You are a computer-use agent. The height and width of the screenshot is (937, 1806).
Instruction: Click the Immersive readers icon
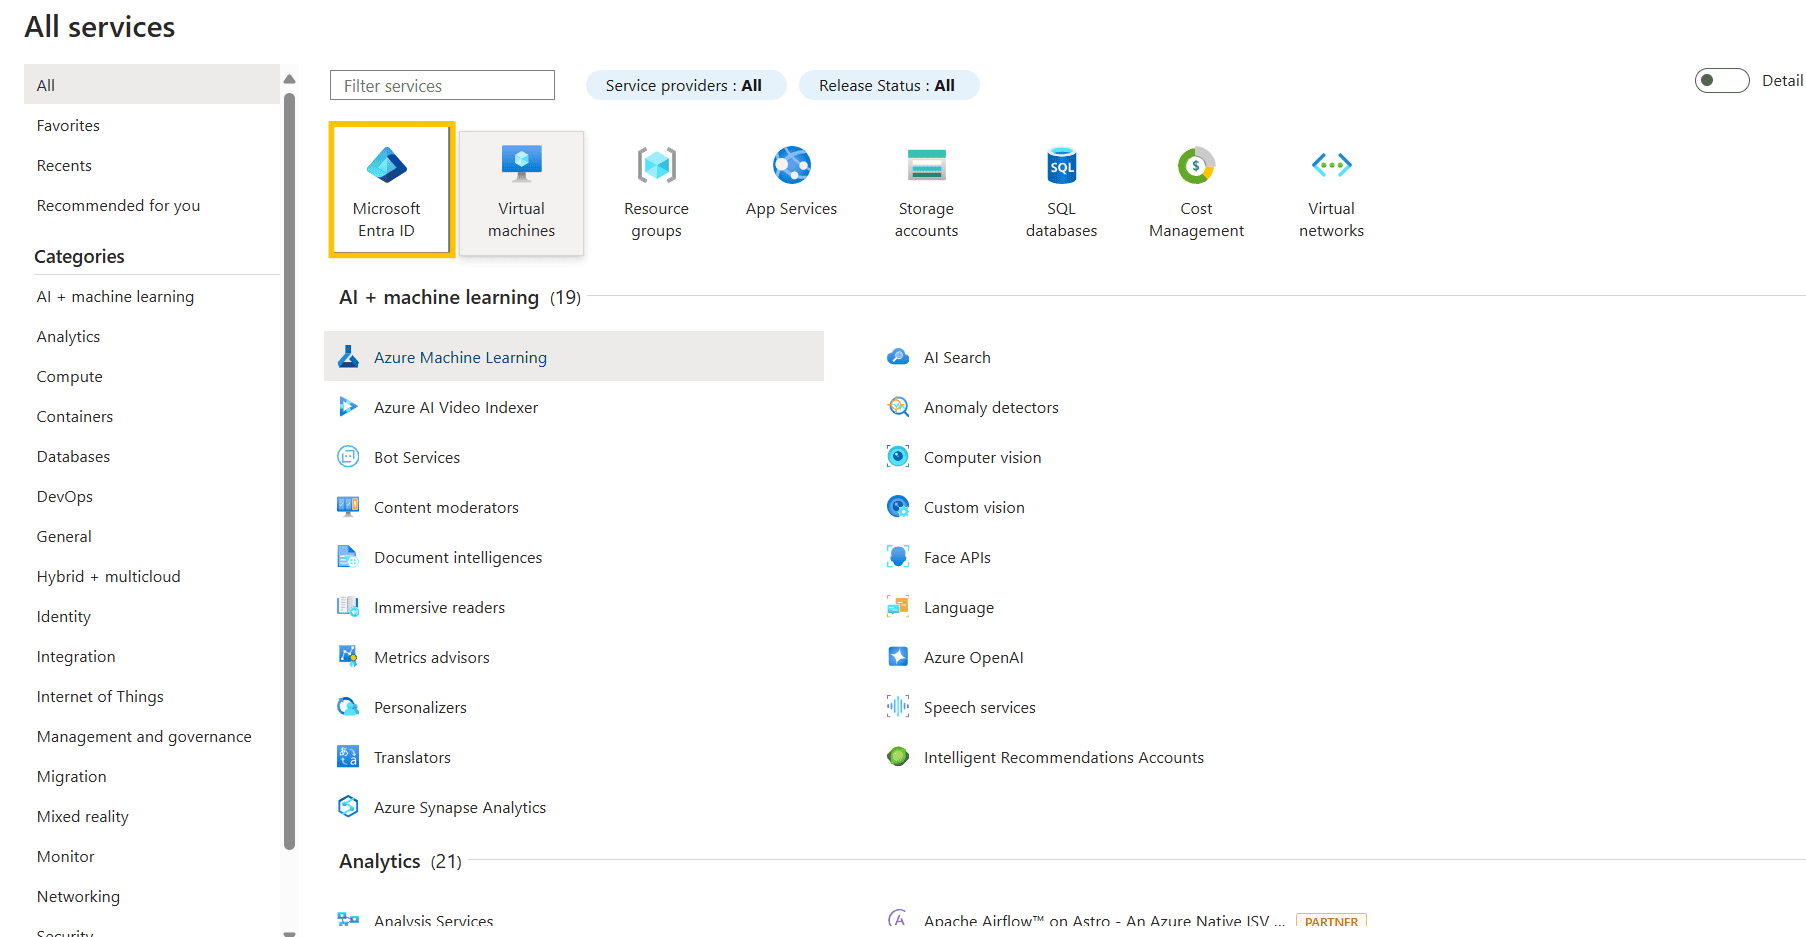[x=348, y=607]
